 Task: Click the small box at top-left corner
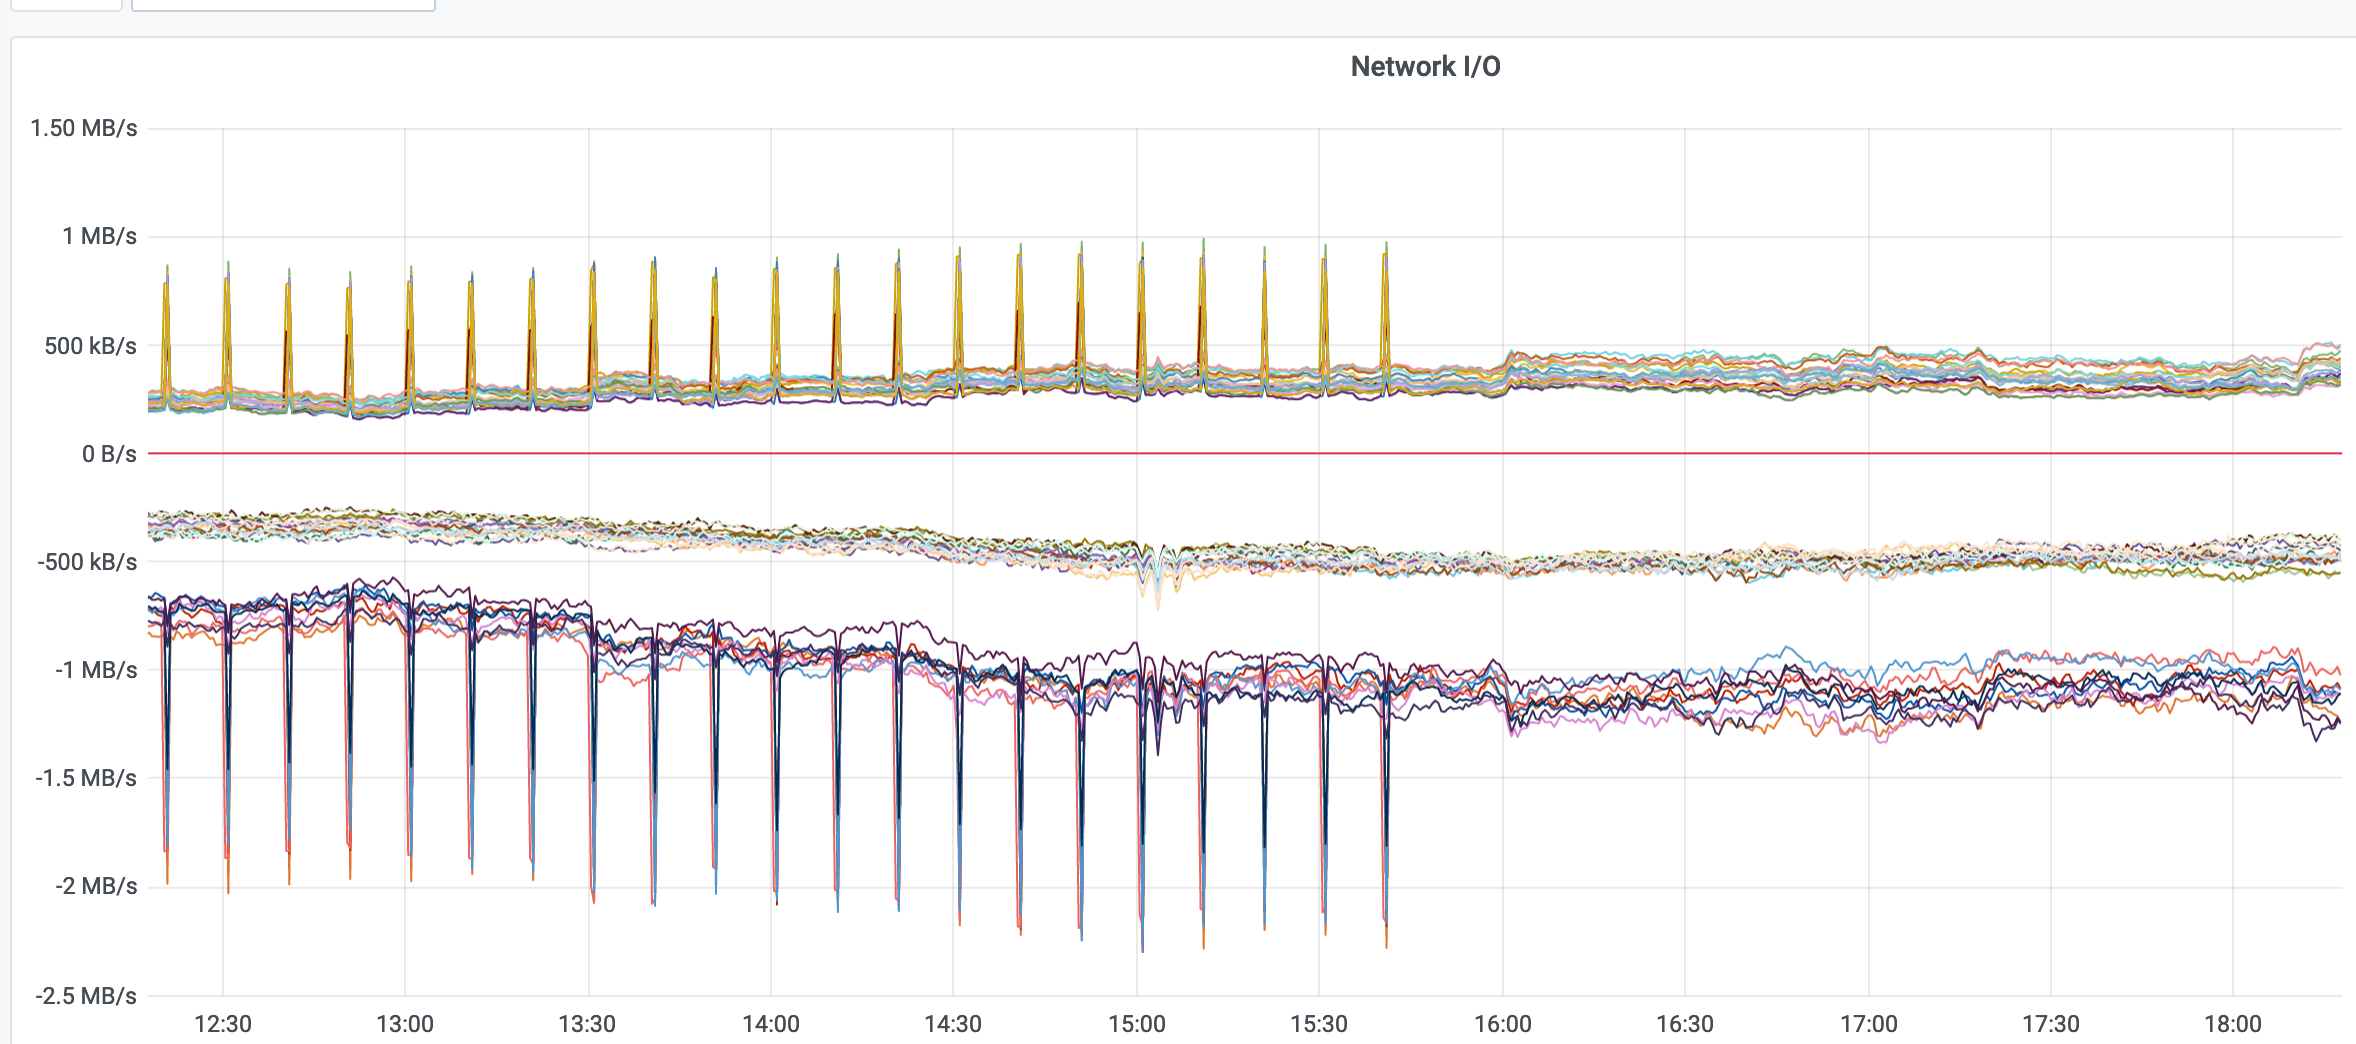click(66, 4)
